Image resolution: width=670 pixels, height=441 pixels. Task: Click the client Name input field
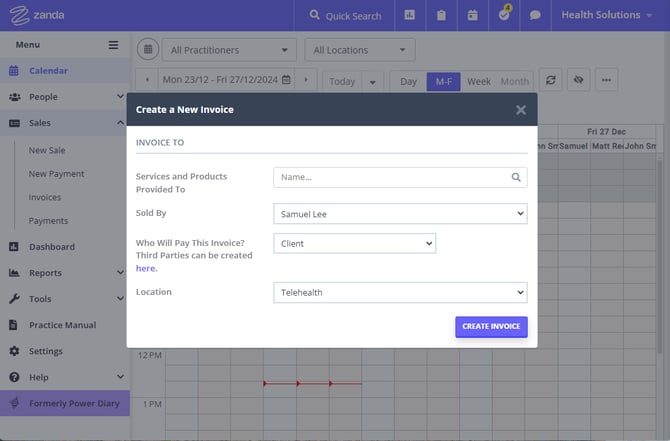coord(390,177)
